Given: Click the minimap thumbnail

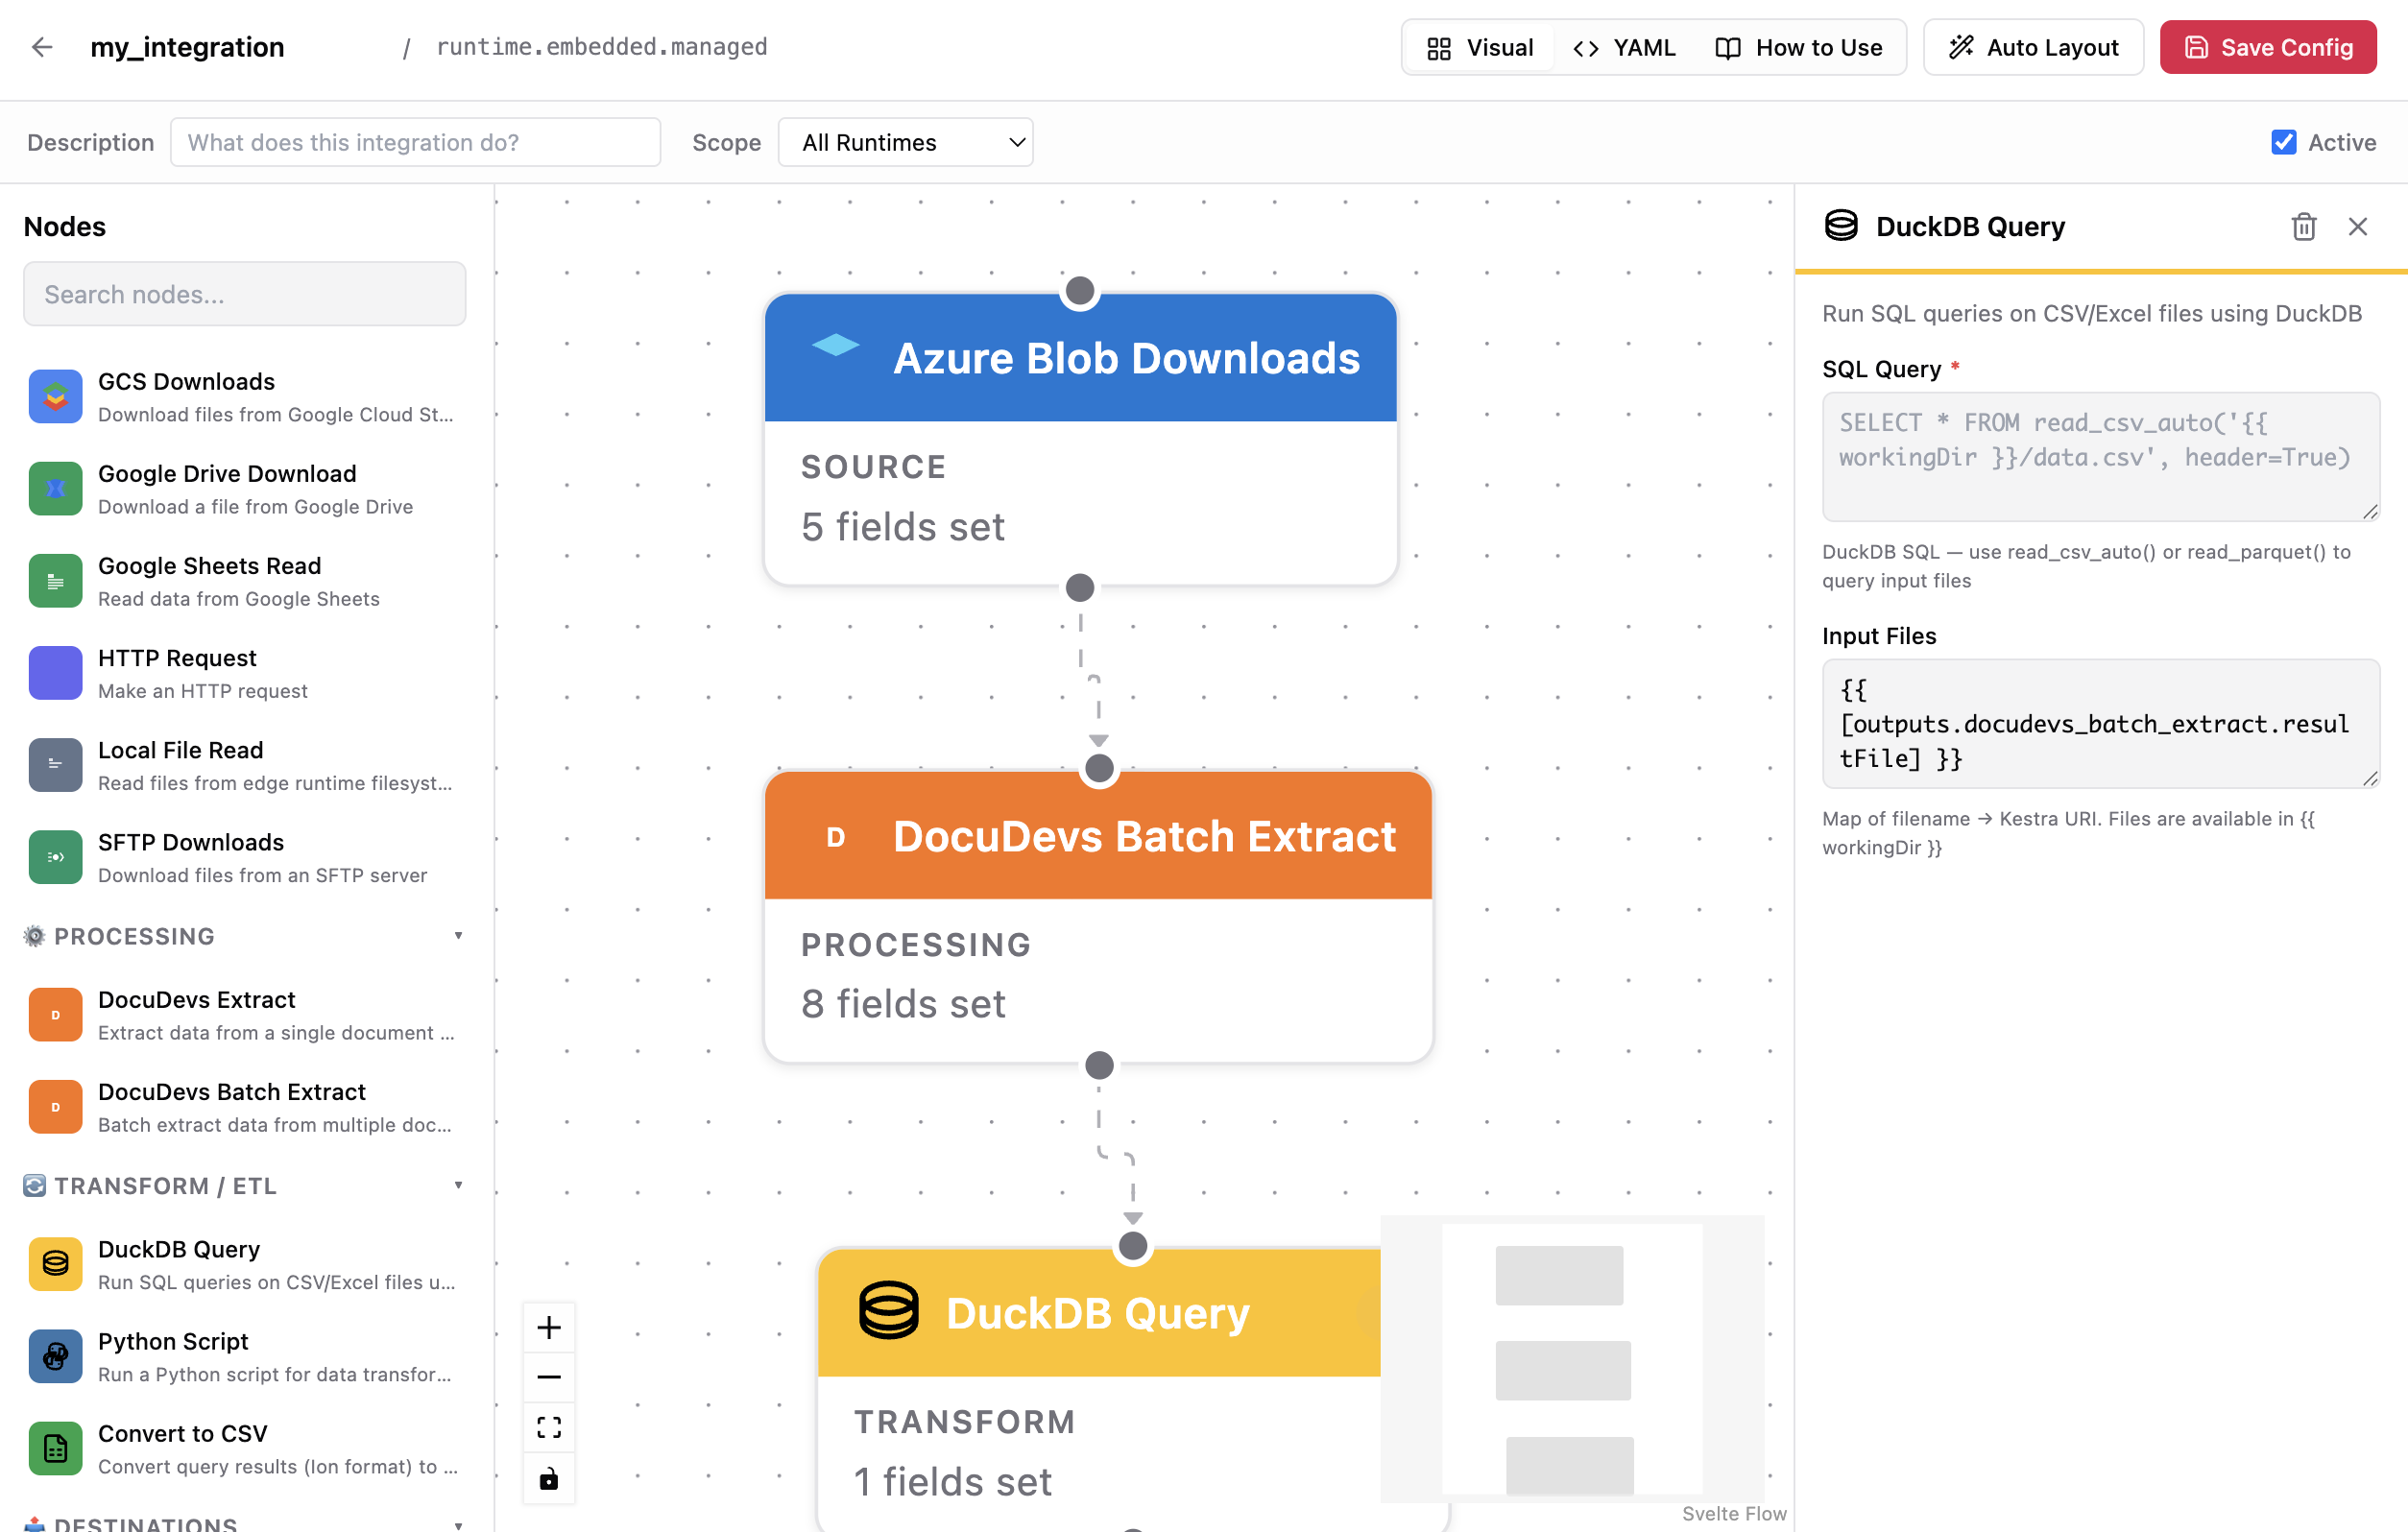Looking at the screenshot, I should click(1572, 1359).
